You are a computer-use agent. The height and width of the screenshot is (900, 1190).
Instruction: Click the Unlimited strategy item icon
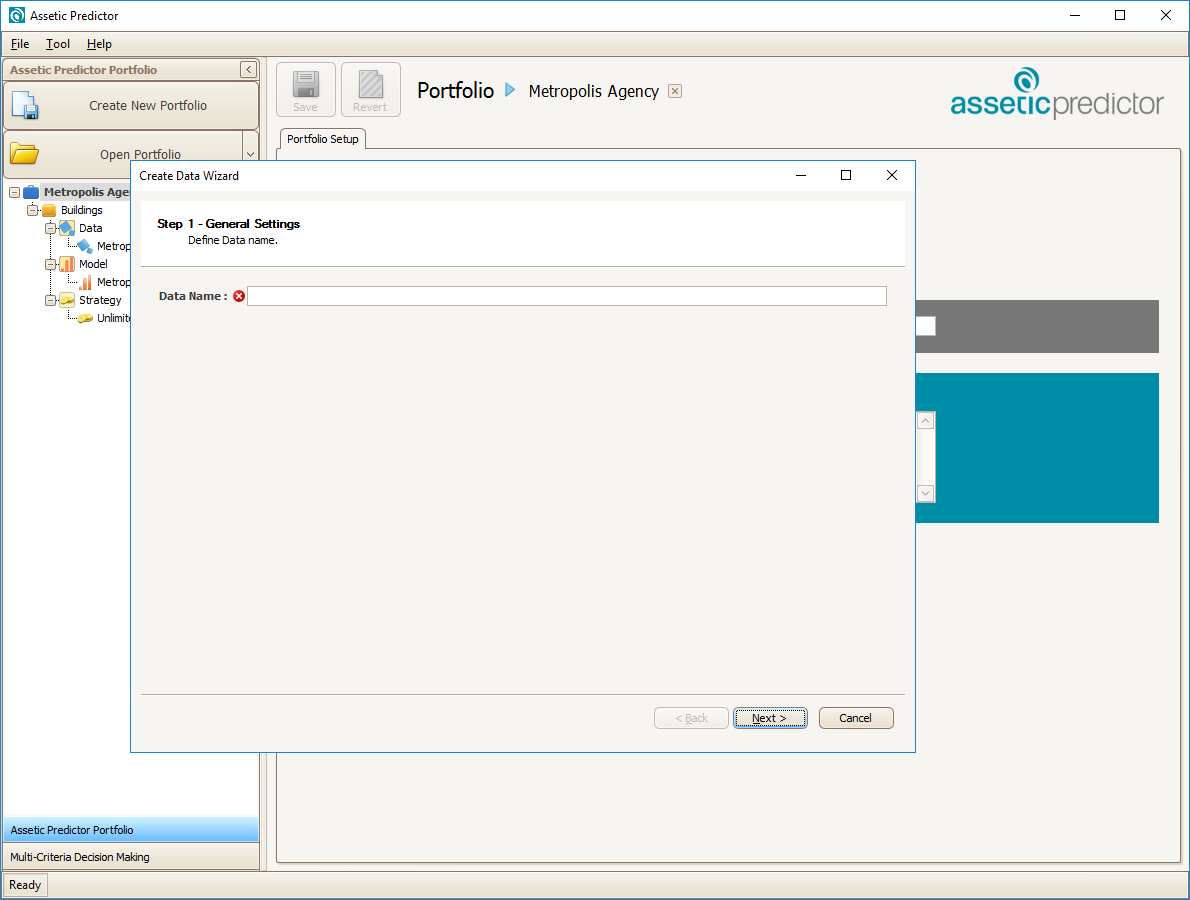click(x=85, y=318)
